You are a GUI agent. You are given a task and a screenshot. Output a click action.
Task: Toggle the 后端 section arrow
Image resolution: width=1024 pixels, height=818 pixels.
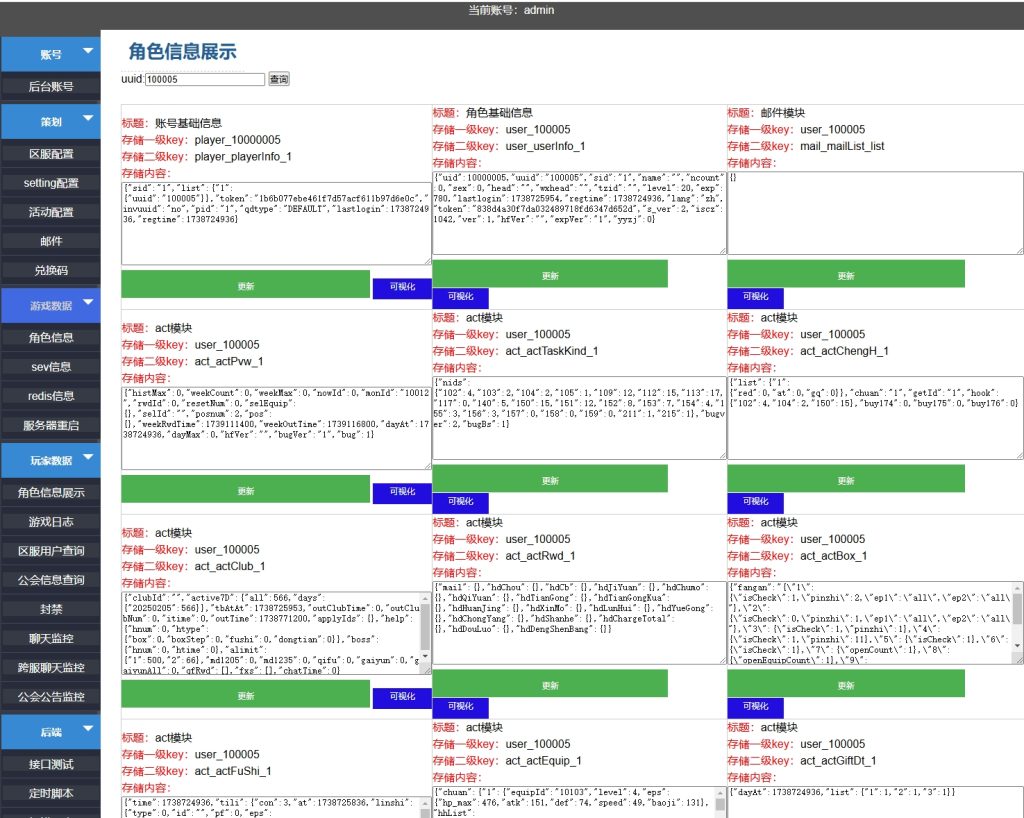[x=88, y=729]
